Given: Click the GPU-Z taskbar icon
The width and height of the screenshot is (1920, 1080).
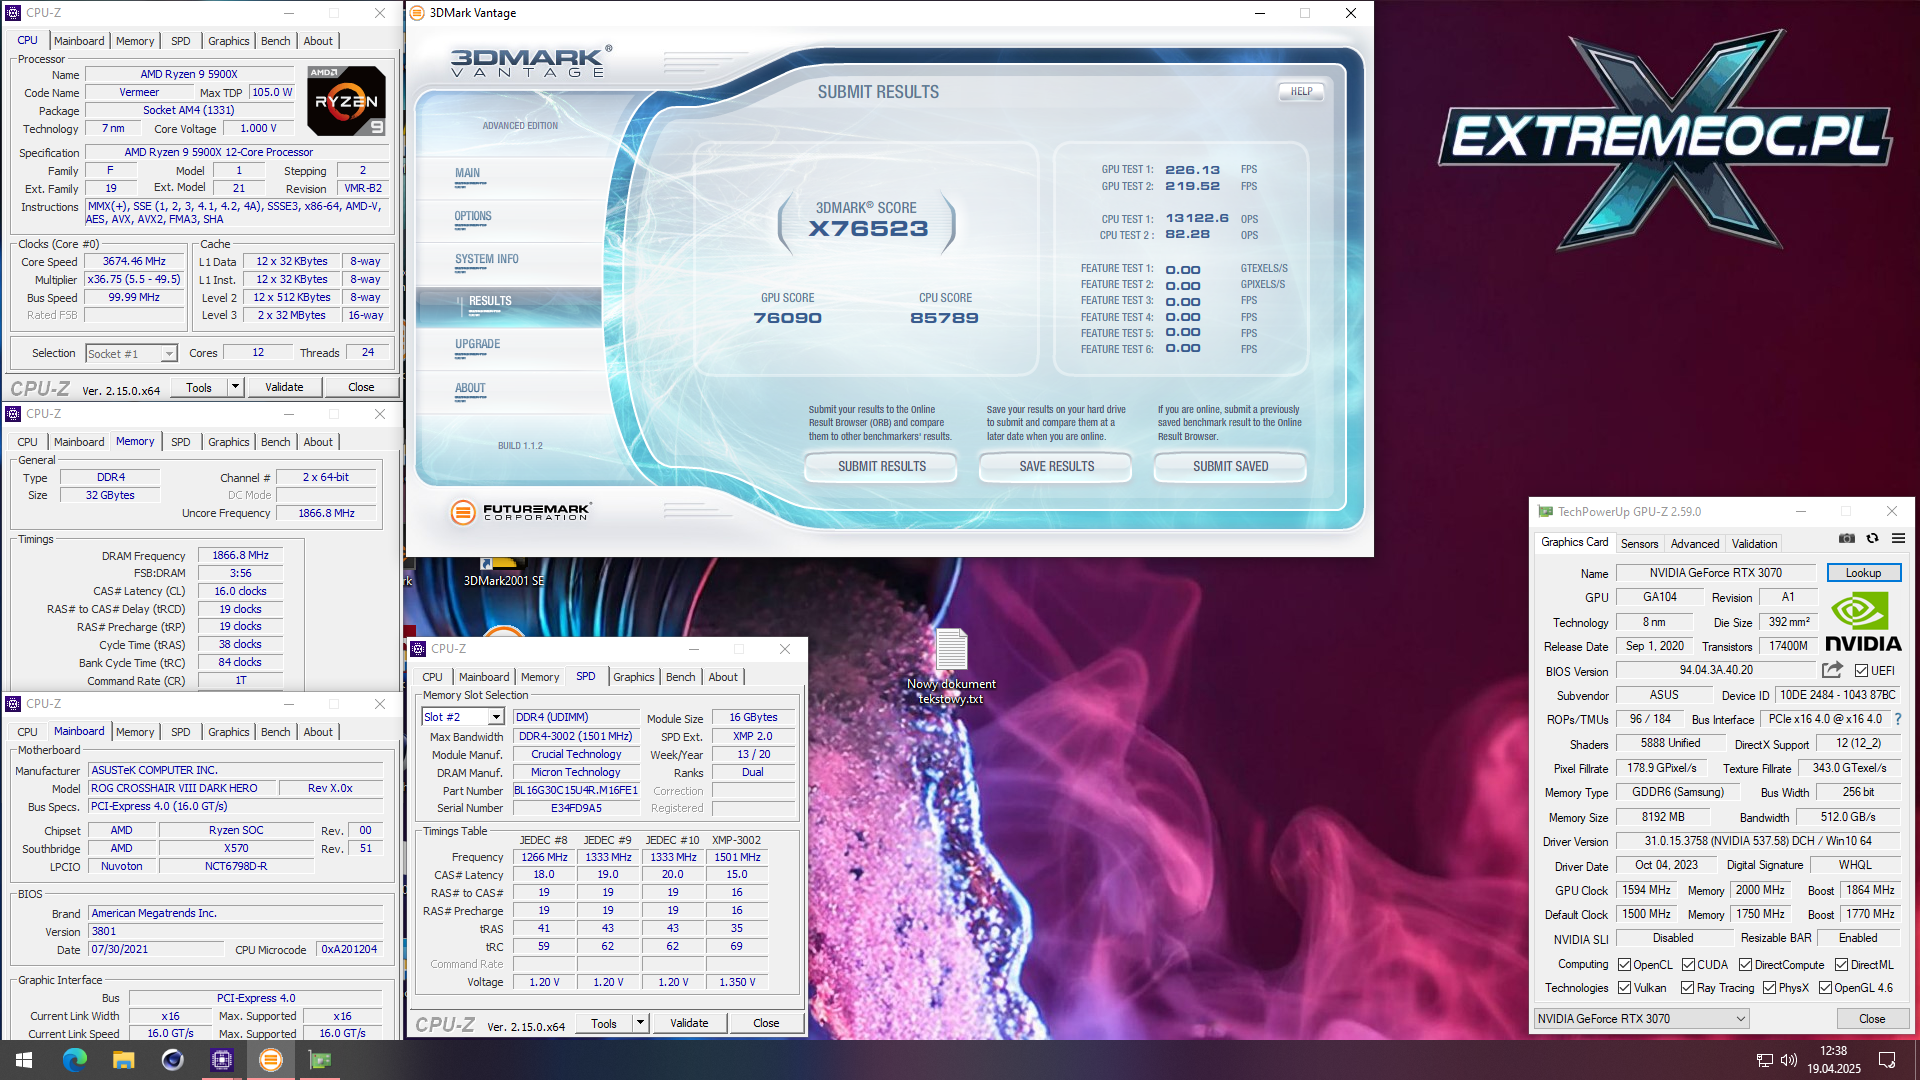Looking at the screenshot, I should [x=320, y=1060].
